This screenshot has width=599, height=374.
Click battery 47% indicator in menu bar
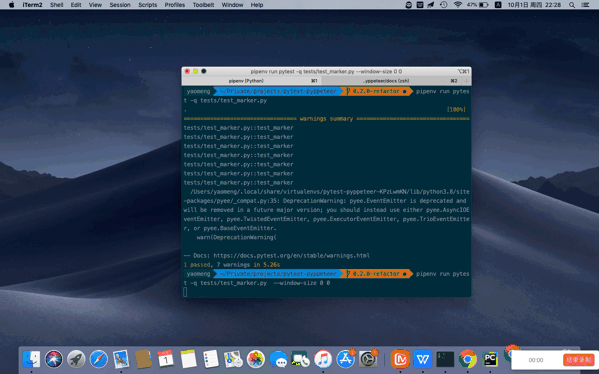[478, 5]
